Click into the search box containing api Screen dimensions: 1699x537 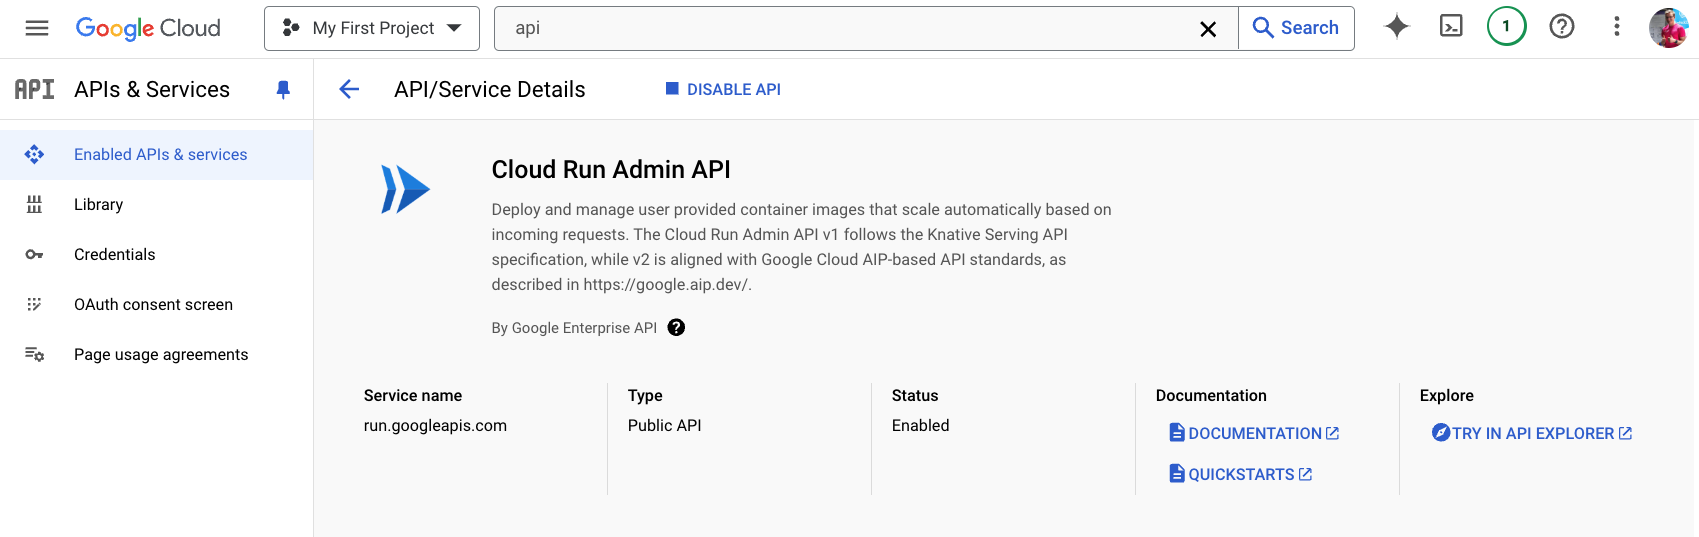point(850,28)
